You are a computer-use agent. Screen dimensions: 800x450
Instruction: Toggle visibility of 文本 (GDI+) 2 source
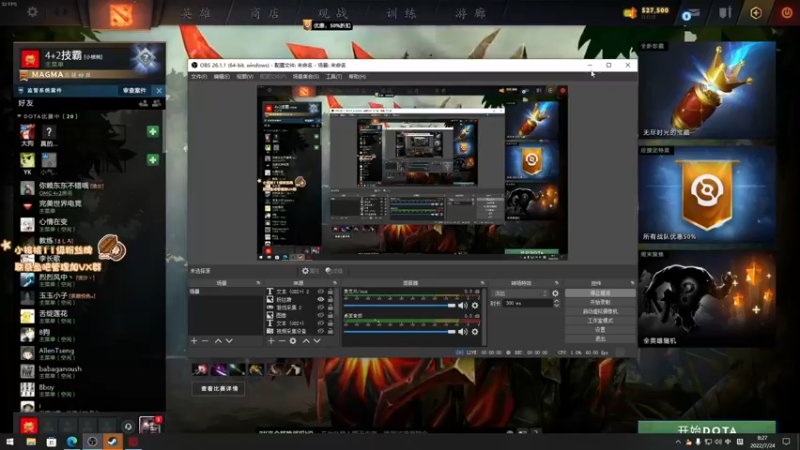tap(320, 291)
